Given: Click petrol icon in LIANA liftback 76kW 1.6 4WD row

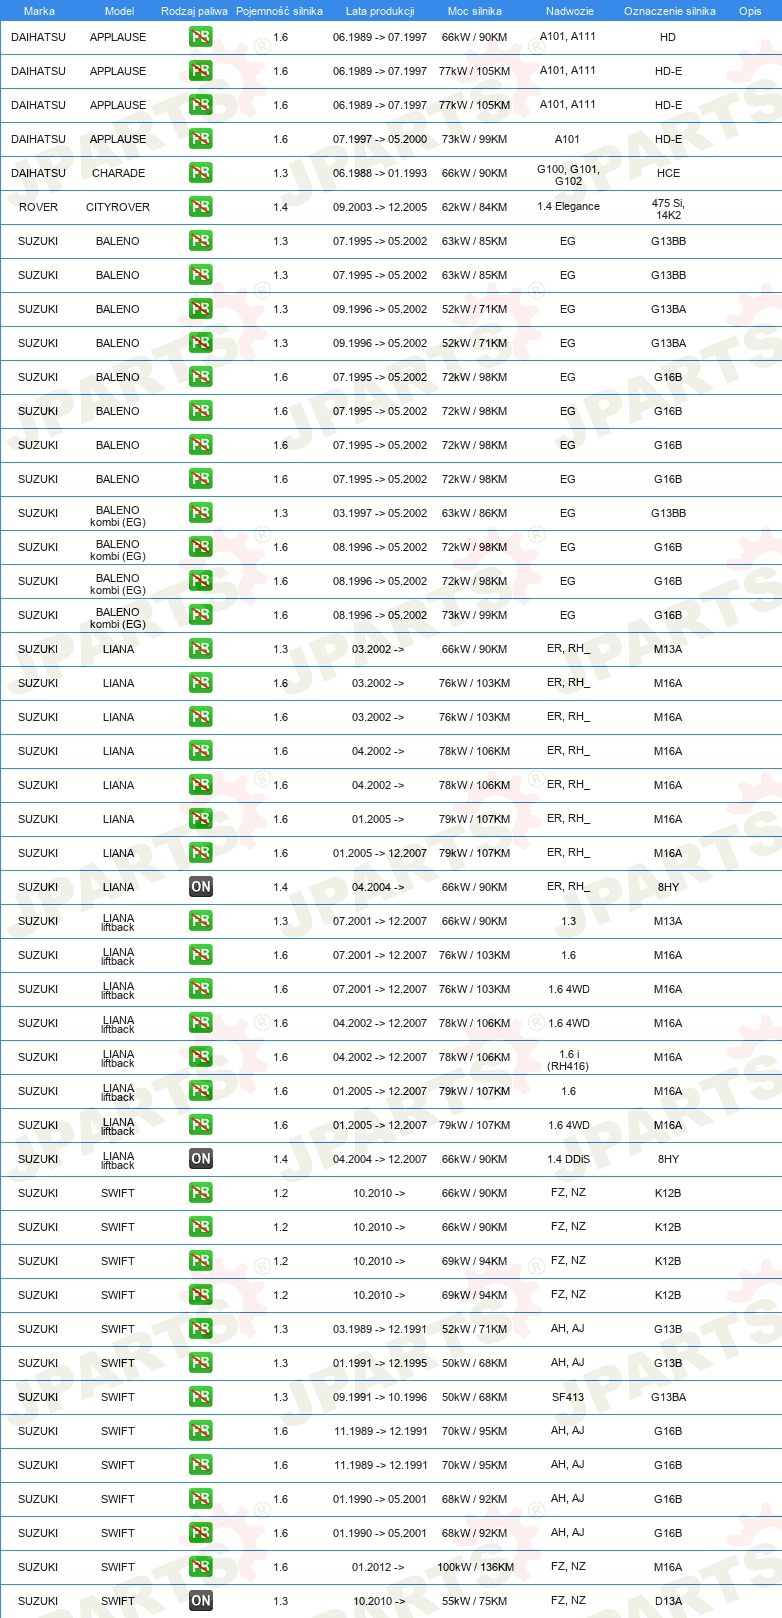Looking at the screenshot, I should click(201, 989).
